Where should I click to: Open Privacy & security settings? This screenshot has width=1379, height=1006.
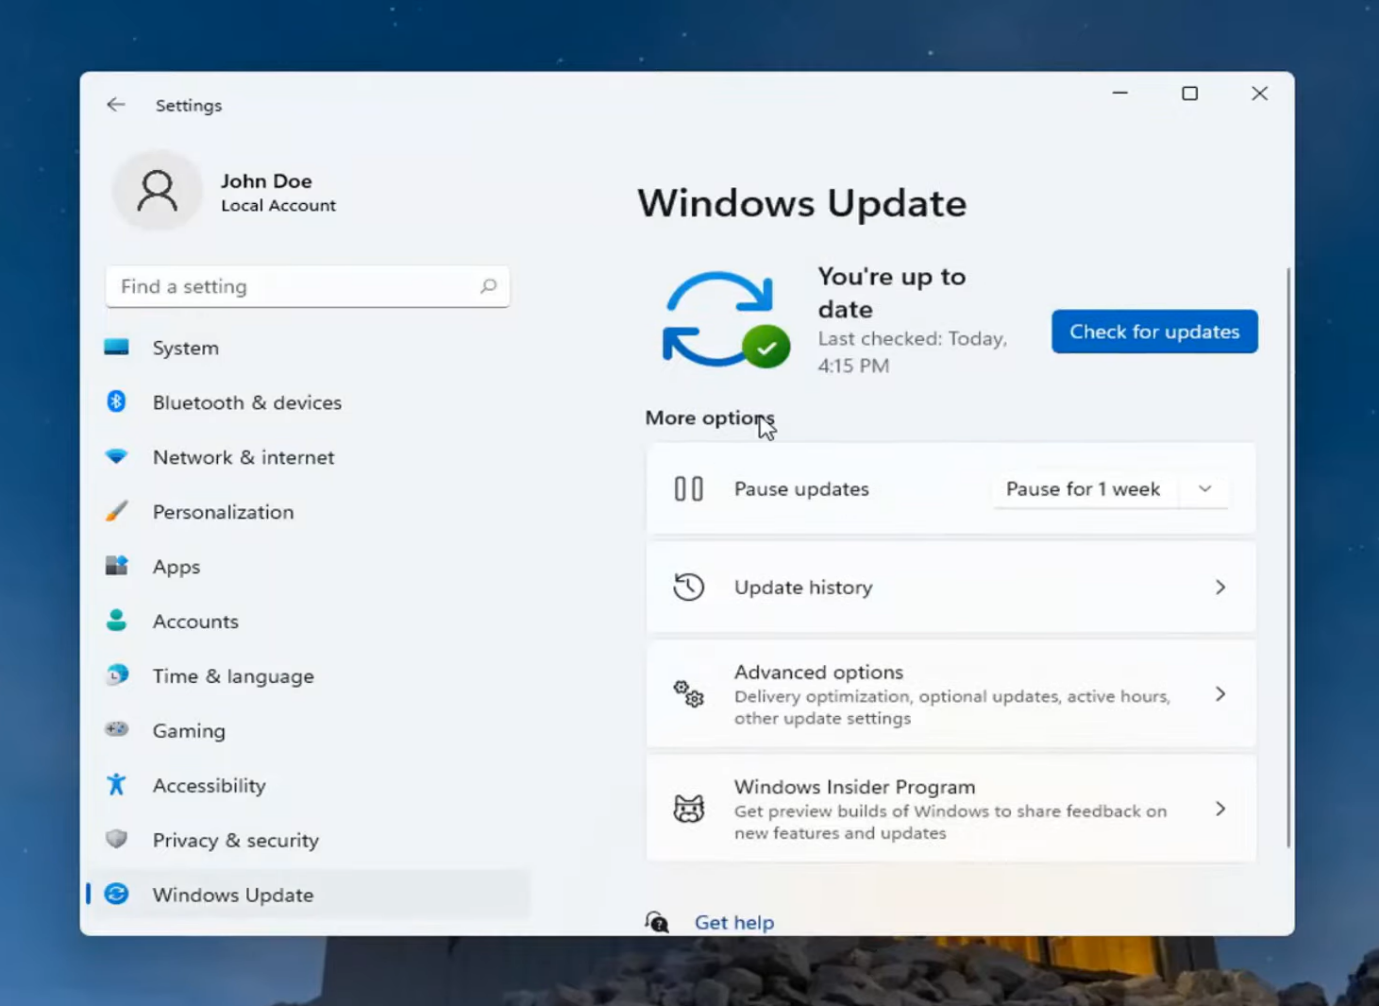click(x=309, y=839)
